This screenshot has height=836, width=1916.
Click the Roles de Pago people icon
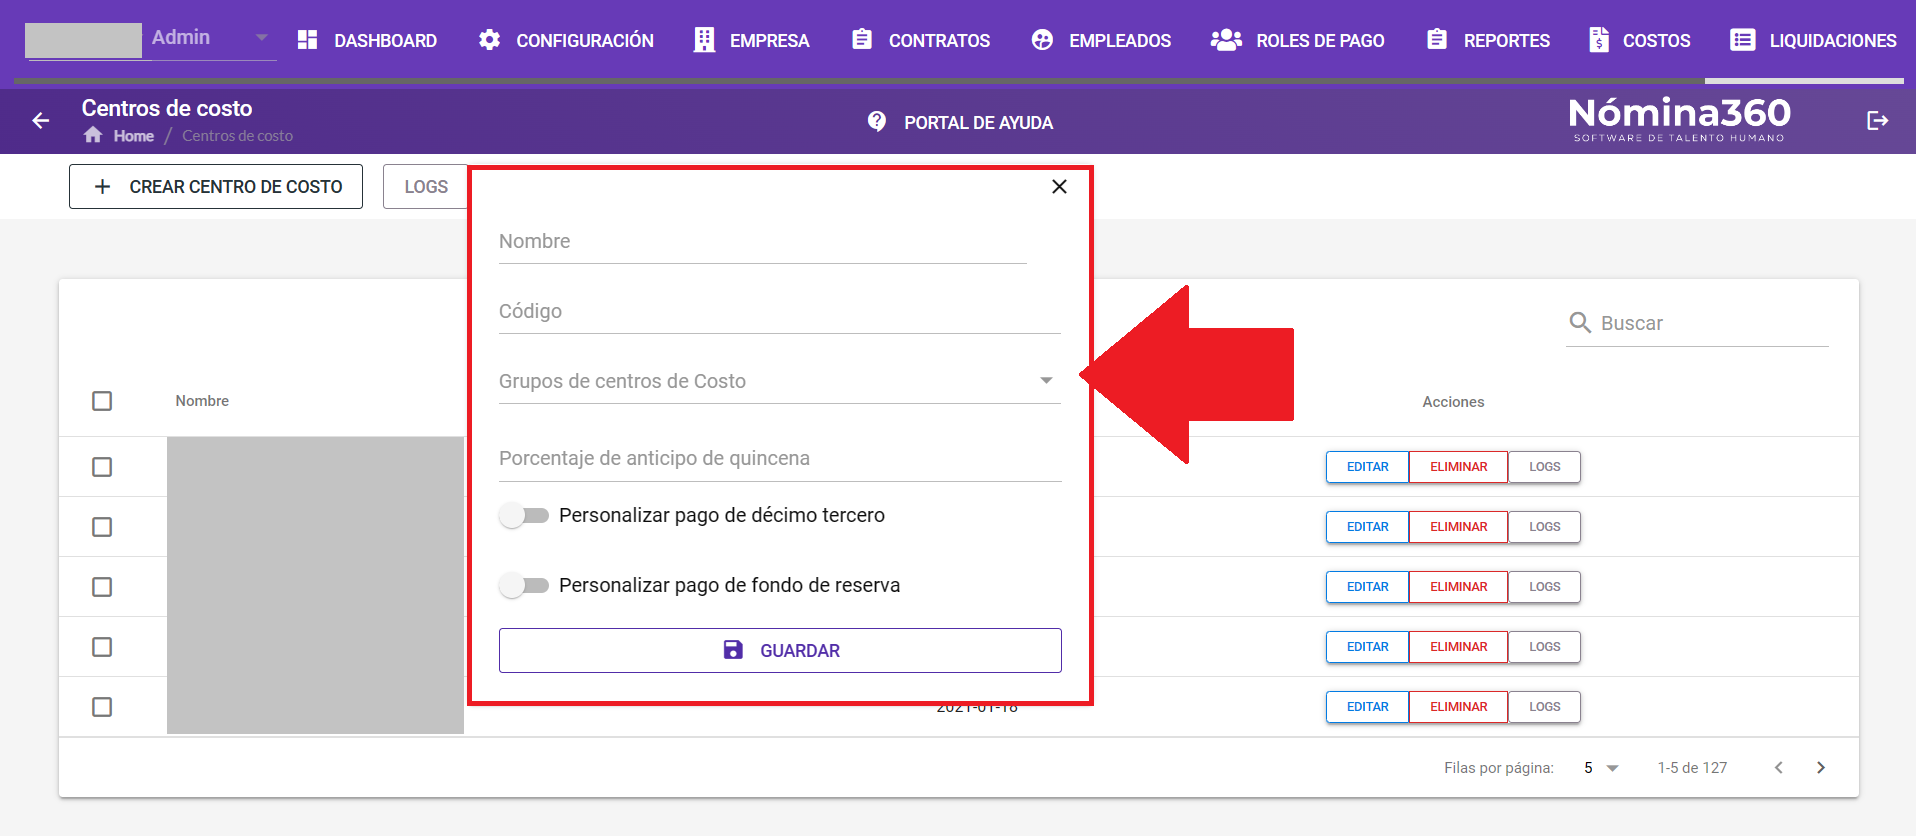[1226, 40]
